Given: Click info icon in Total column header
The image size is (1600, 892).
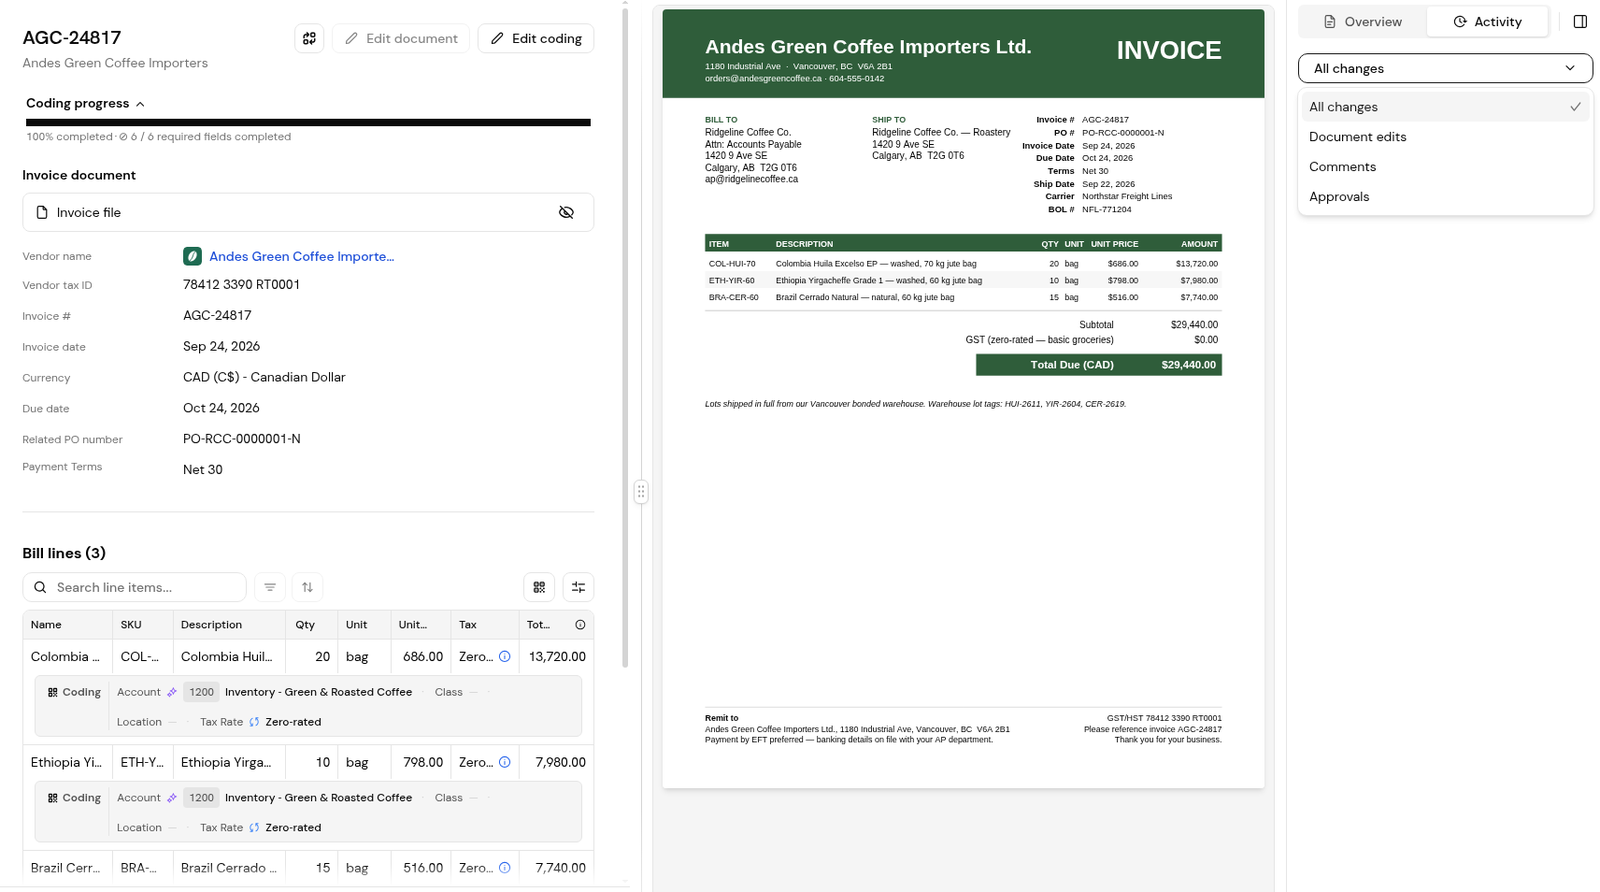Looking at the screenshot, I should 580,625.
